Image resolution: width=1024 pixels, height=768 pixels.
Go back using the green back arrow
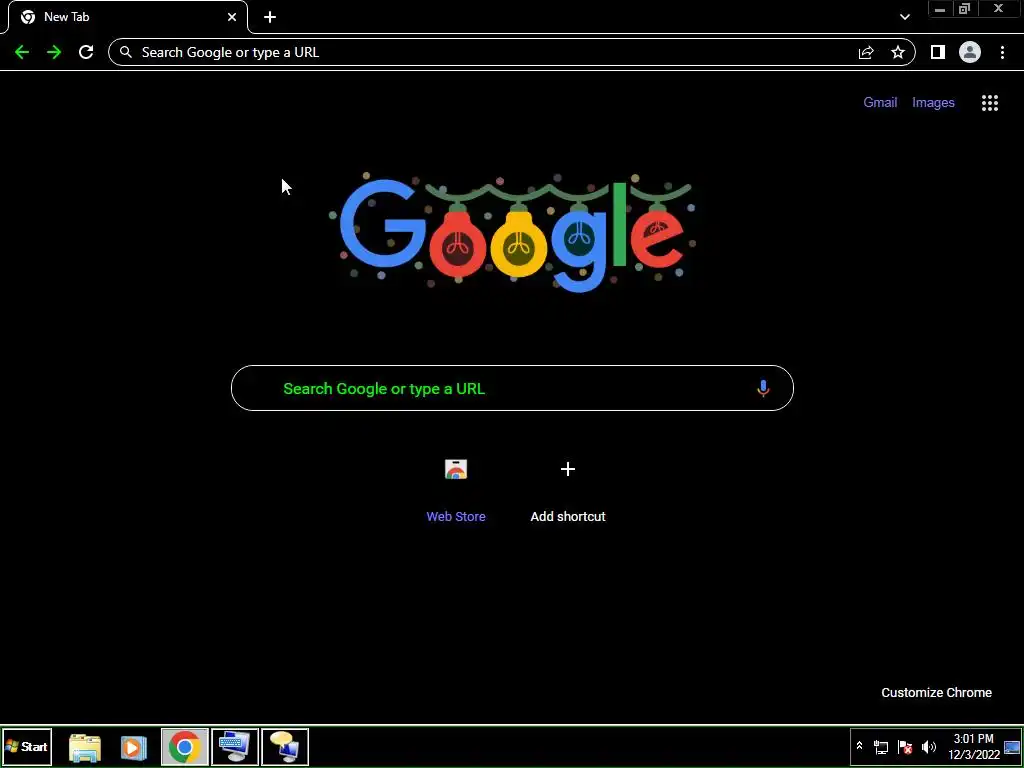pos(22,52)
